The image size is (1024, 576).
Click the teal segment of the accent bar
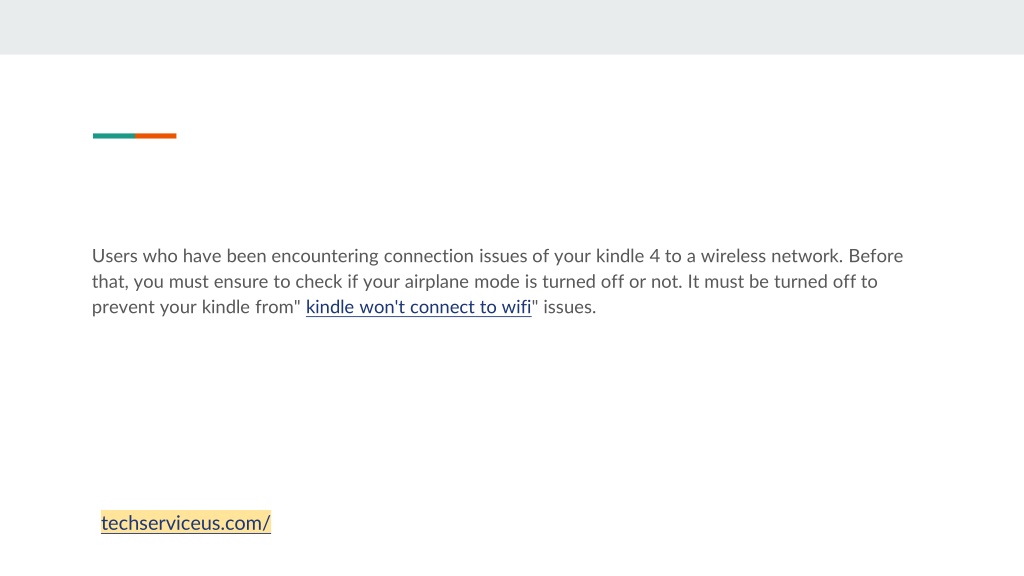pyautogui.click(x=114, y=136)
